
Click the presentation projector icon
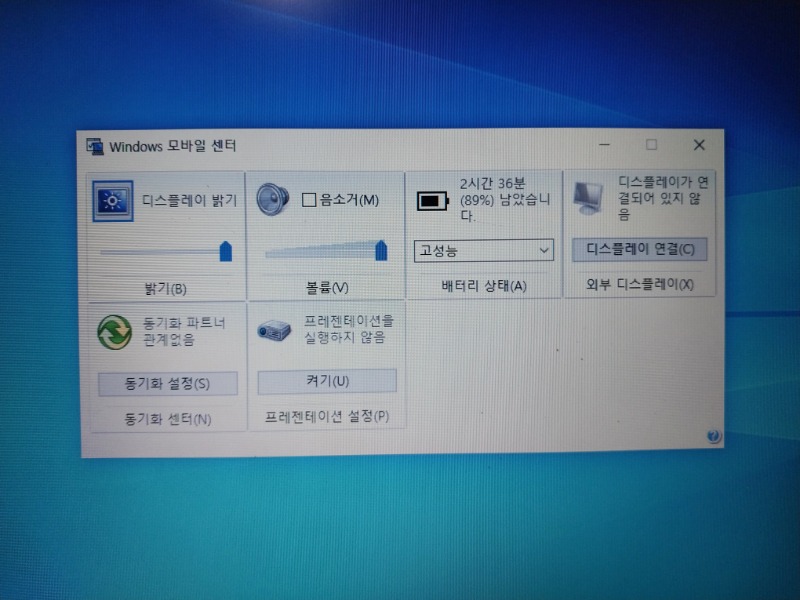pyautogui.click(x=274, y=331)
